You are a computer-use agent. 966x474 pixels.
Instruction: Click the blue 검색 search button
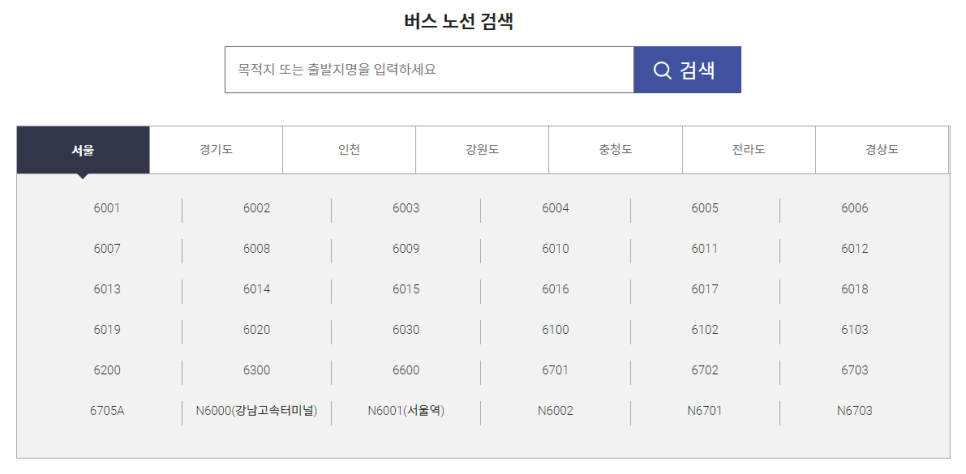click(686, 70)
